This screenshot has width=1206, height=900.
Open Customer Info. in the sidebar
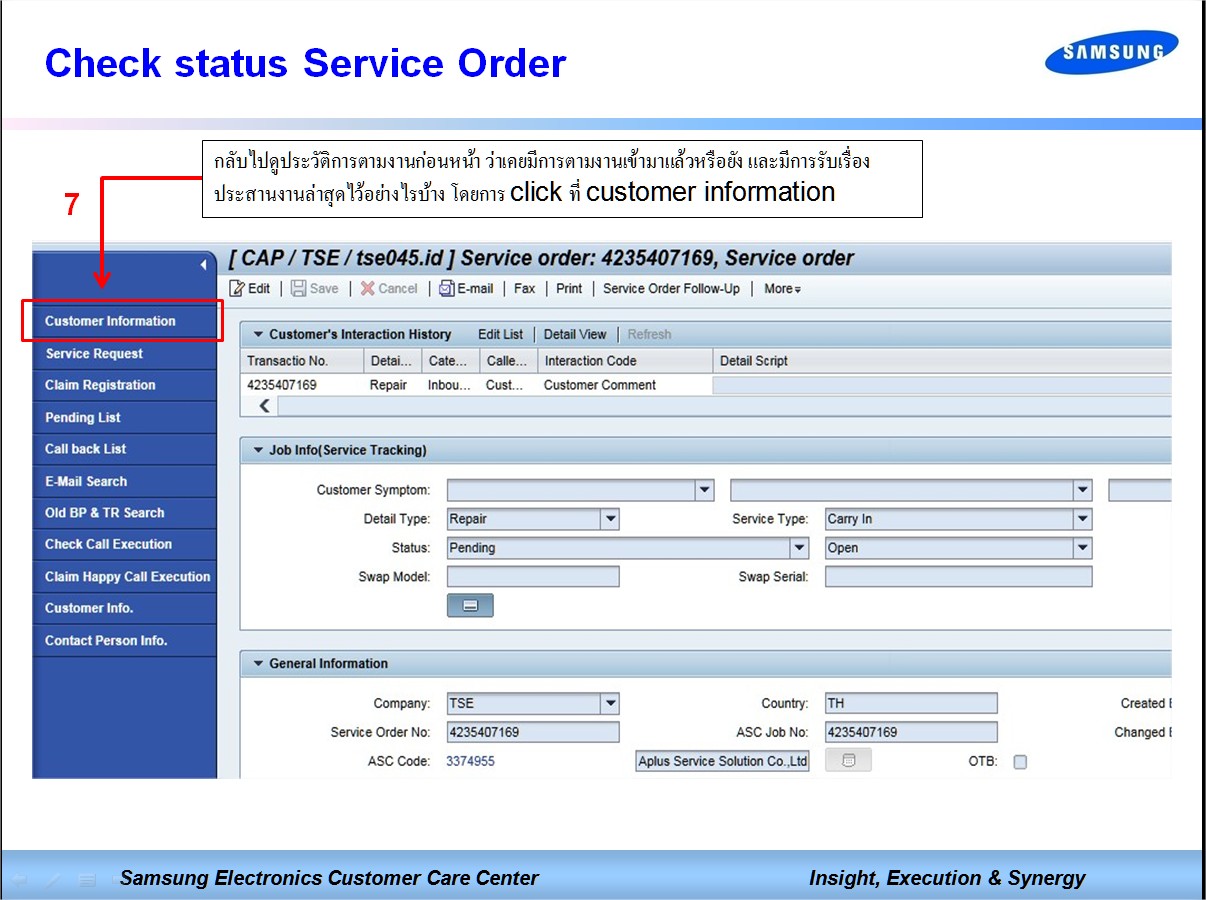point(125,608)
